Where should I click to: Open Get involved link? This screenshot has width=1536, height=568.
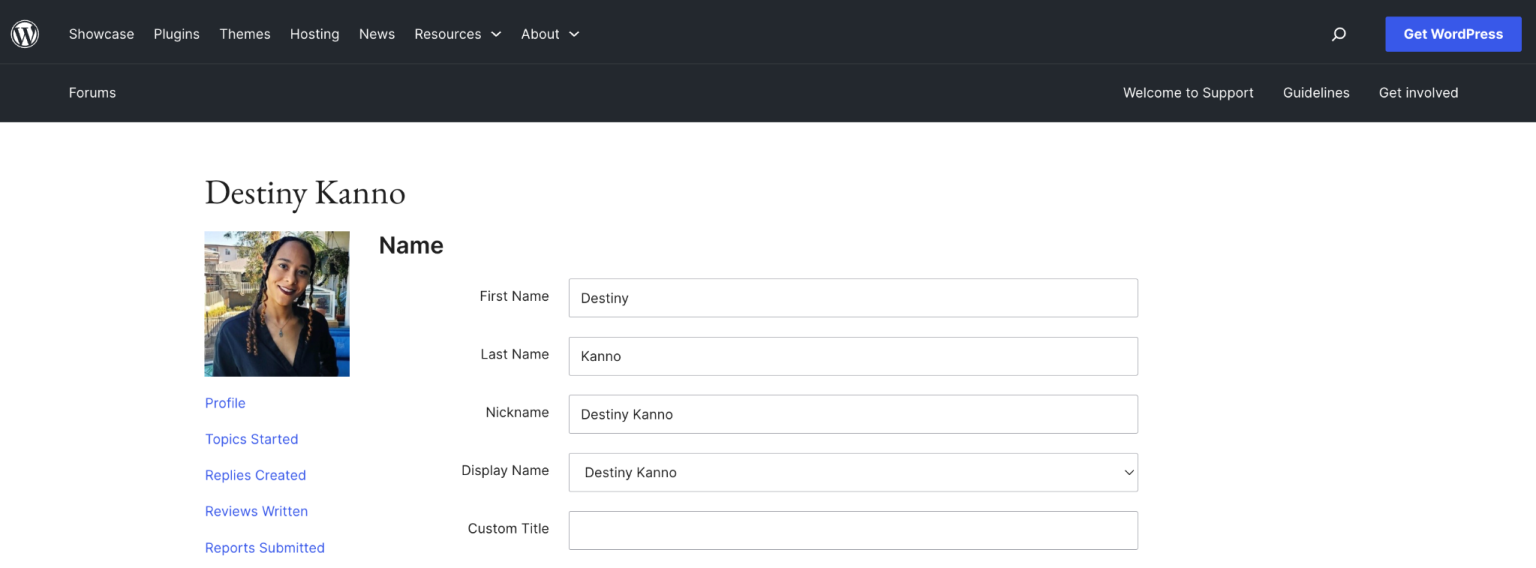(x=1418, y=93)
